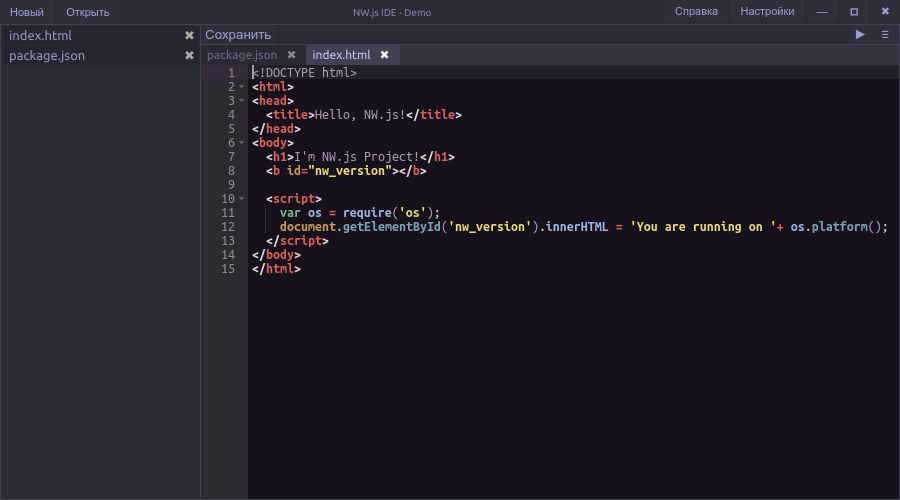Open the Открыть menu
The height and width of the screenshot is (500, 900).
87,12
